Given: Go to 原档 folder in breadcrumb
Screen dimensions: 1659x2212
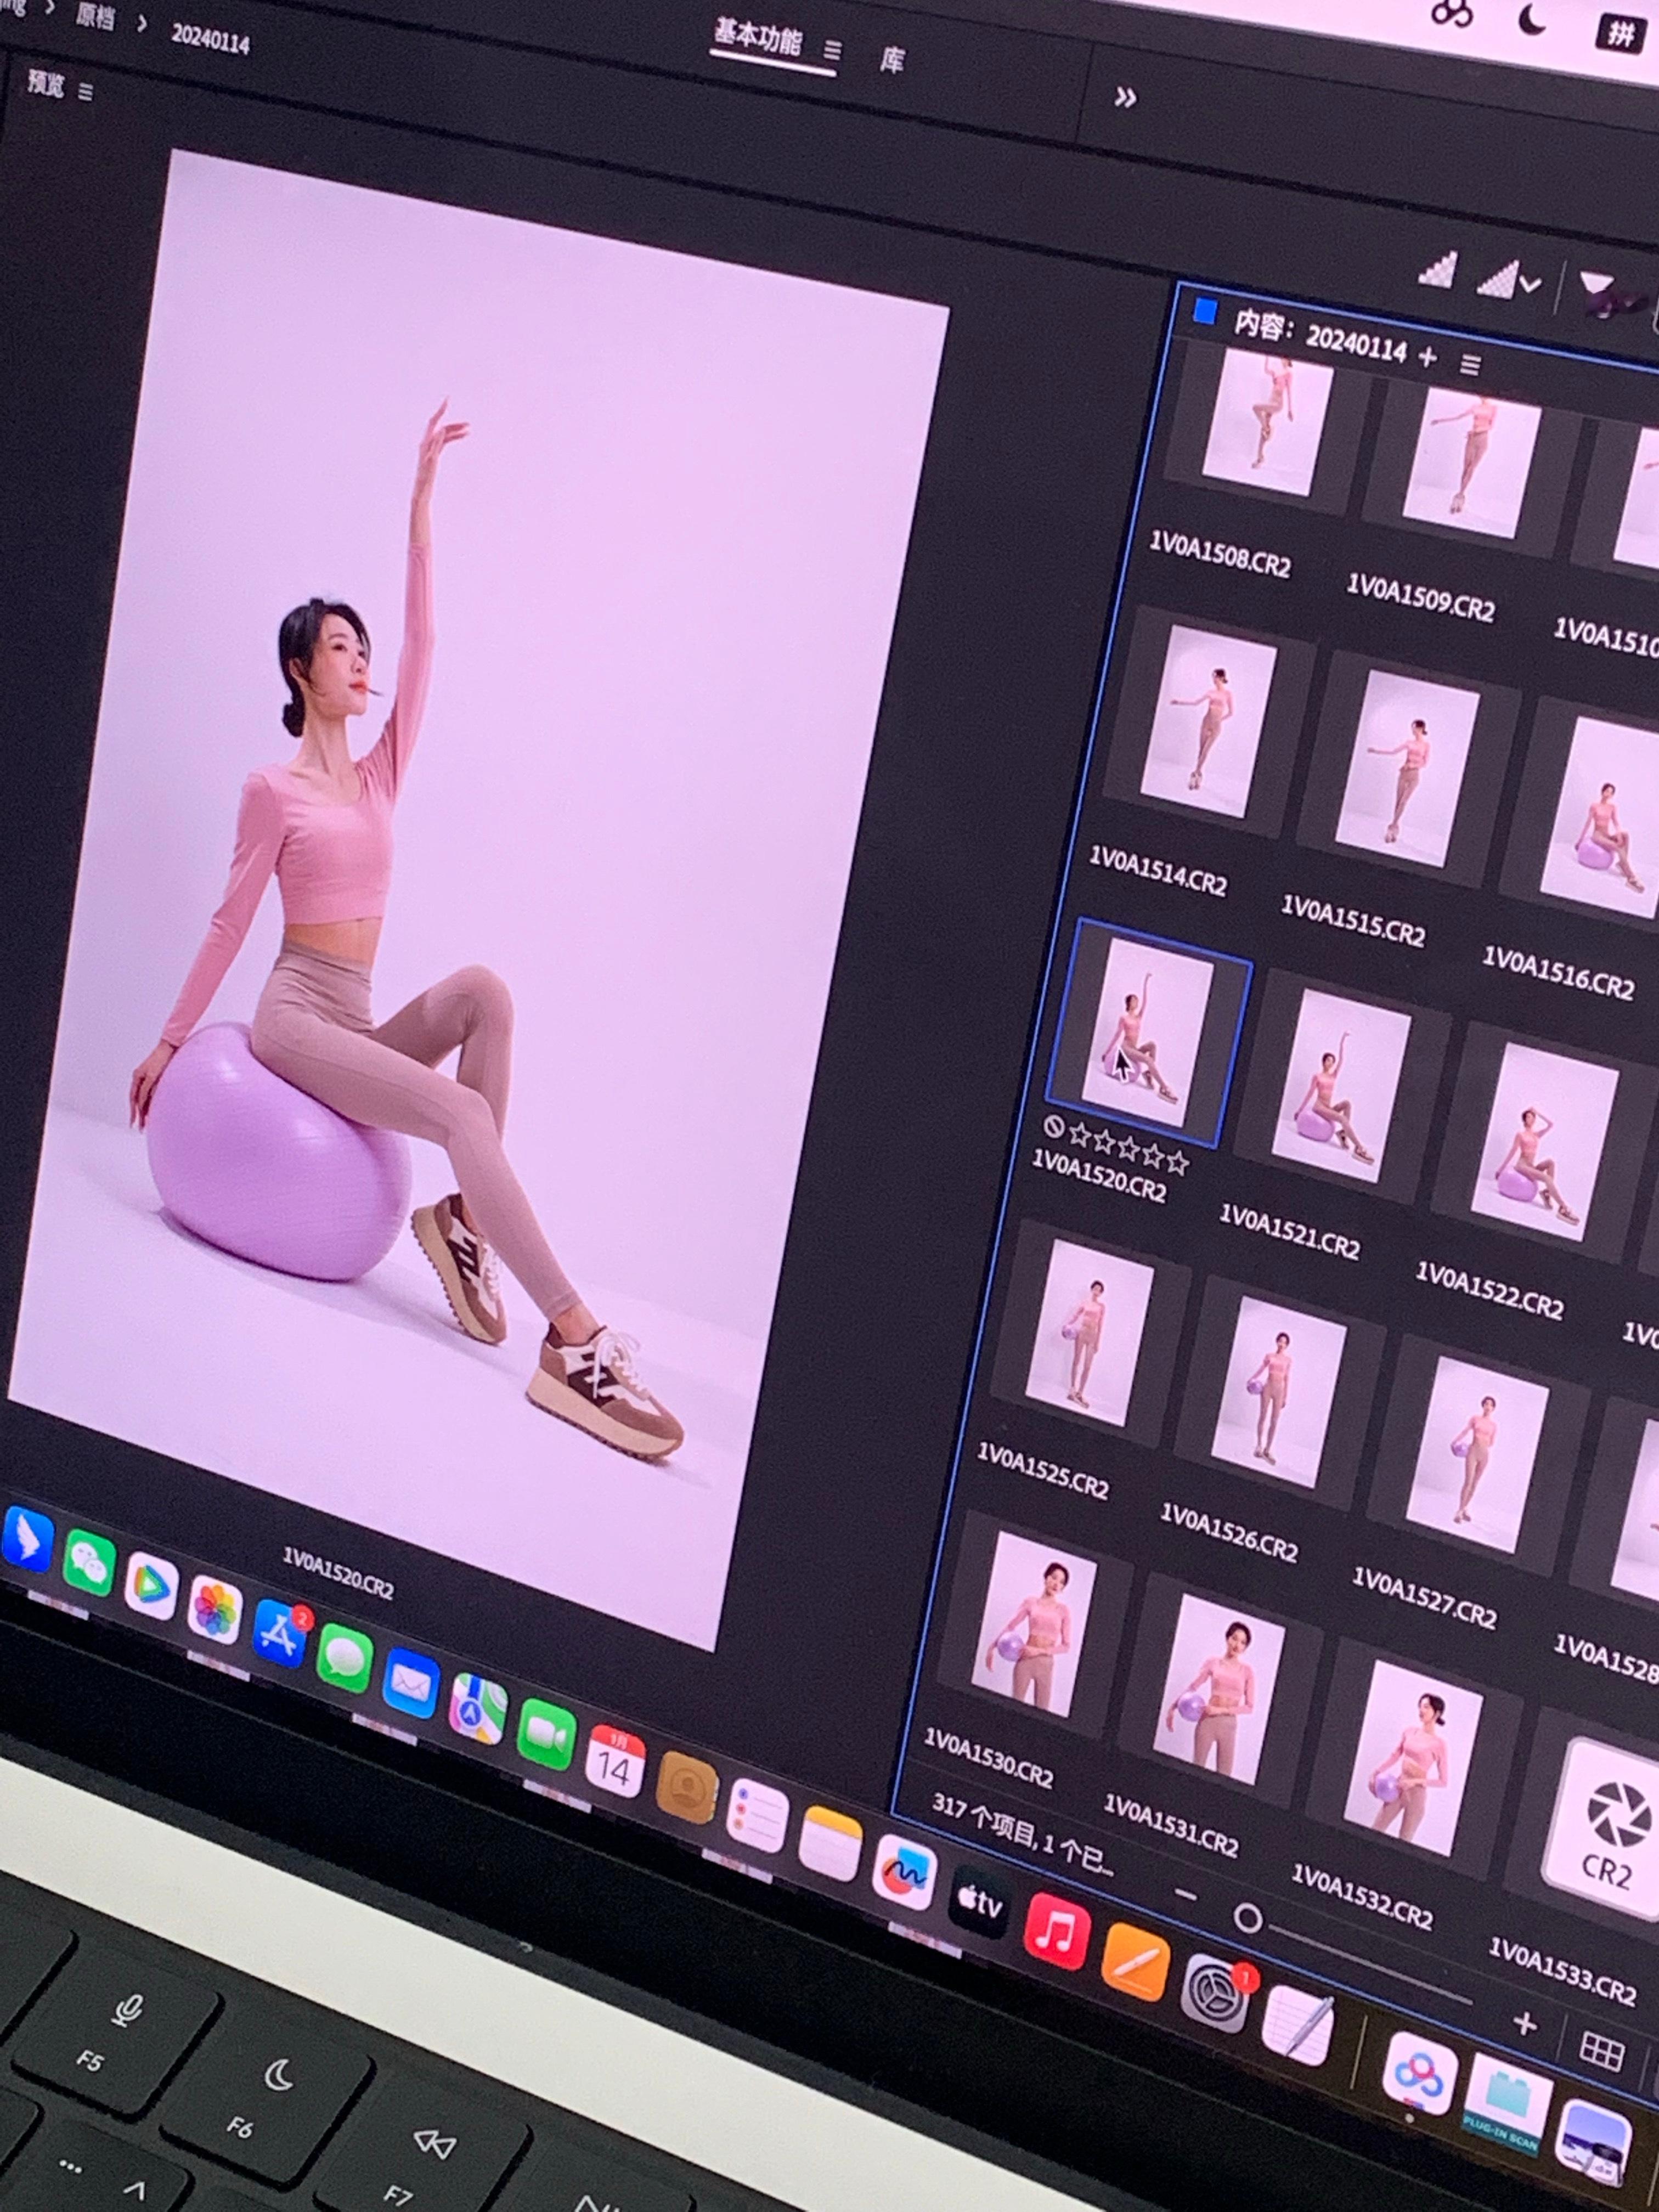Looking at the screenshot, I should 95,16.
